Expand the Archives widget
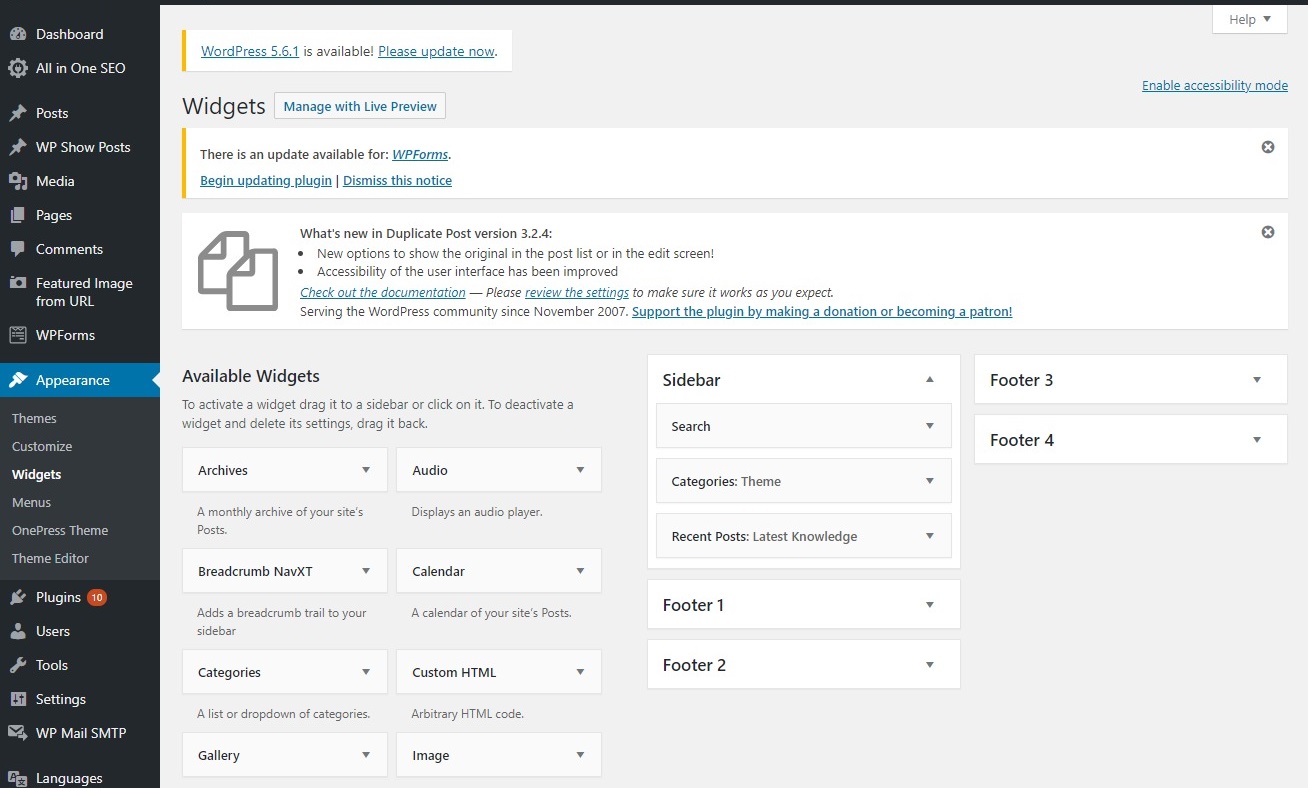 point(366,470)
